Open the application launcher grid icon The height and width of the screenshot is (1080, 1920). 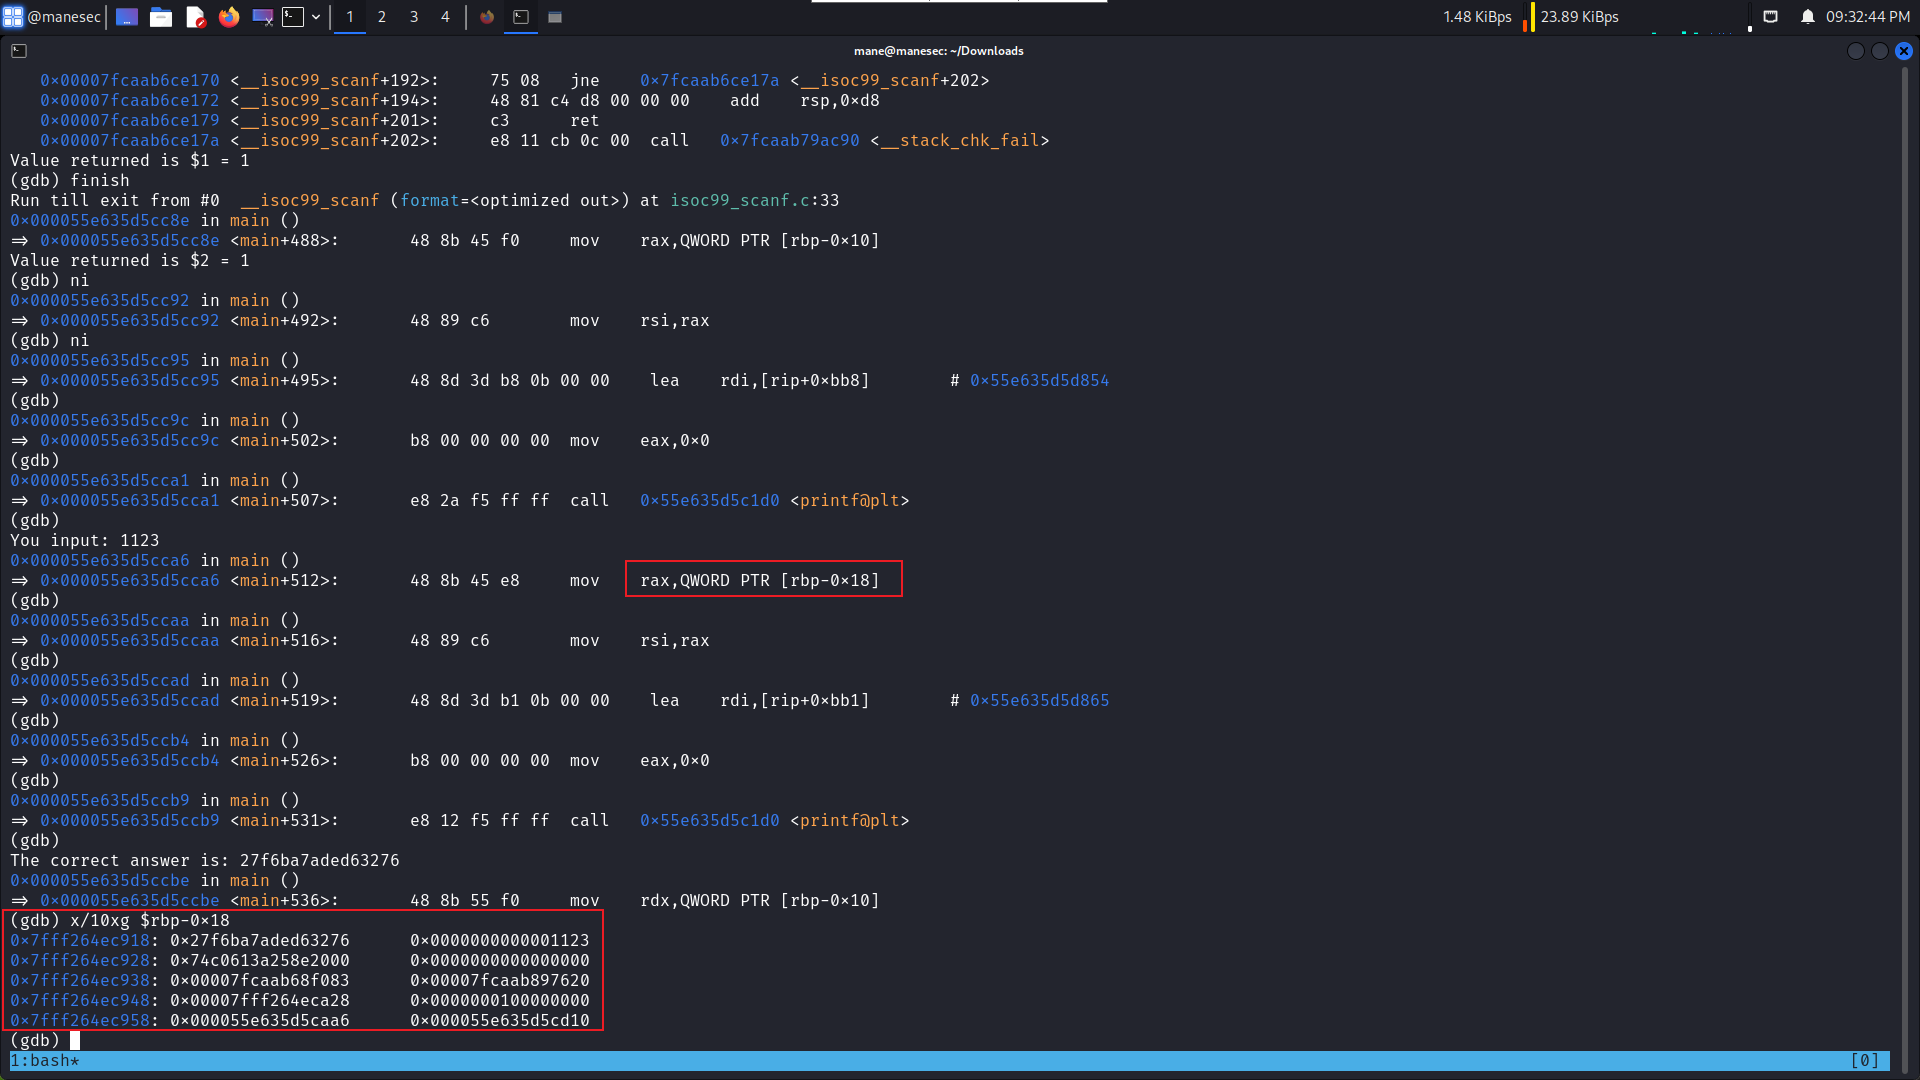click(13, 17)
